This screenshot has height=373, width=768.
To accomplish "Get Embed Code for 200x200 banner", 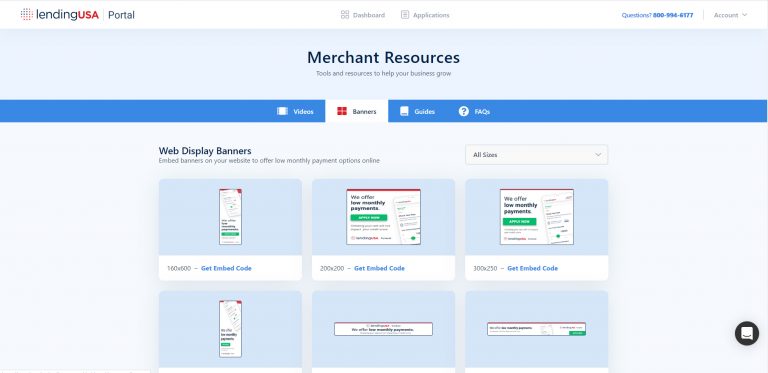I will [x=380, y=268].
